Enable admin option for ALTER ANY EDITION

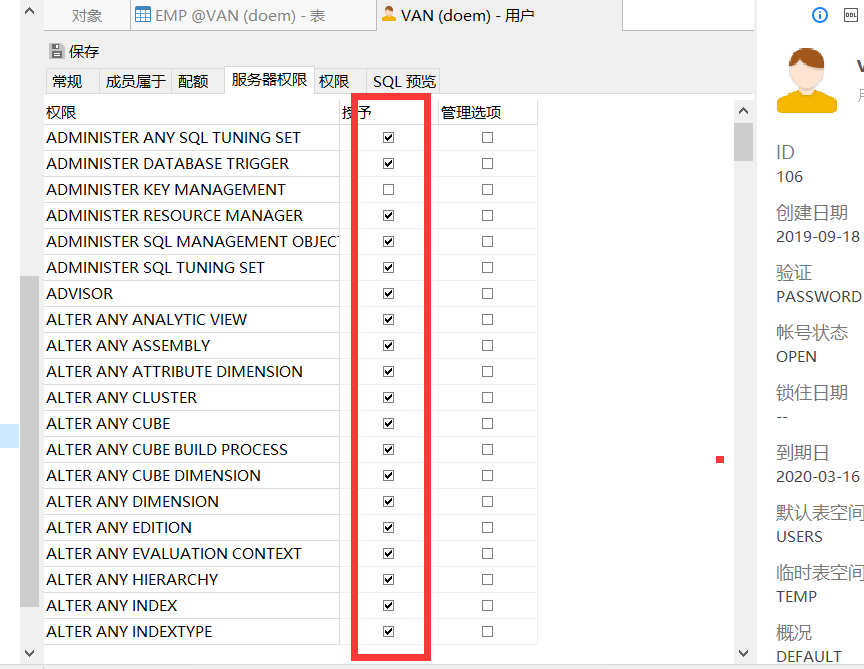point(487,527)
